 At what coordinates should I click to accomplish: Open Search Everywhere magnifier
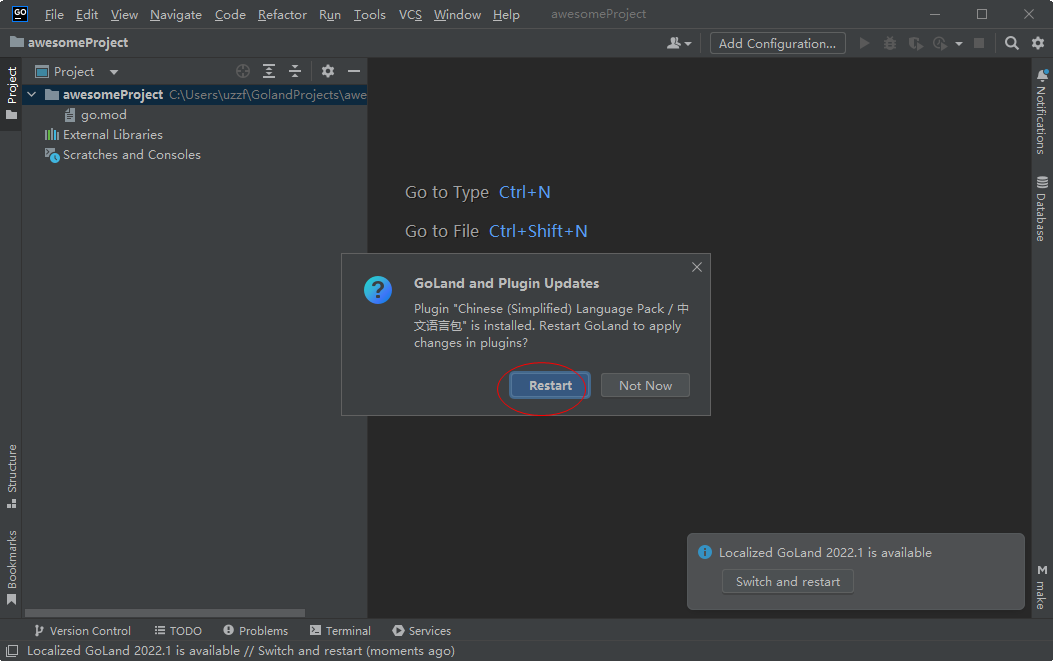(x=1011, y=43)
